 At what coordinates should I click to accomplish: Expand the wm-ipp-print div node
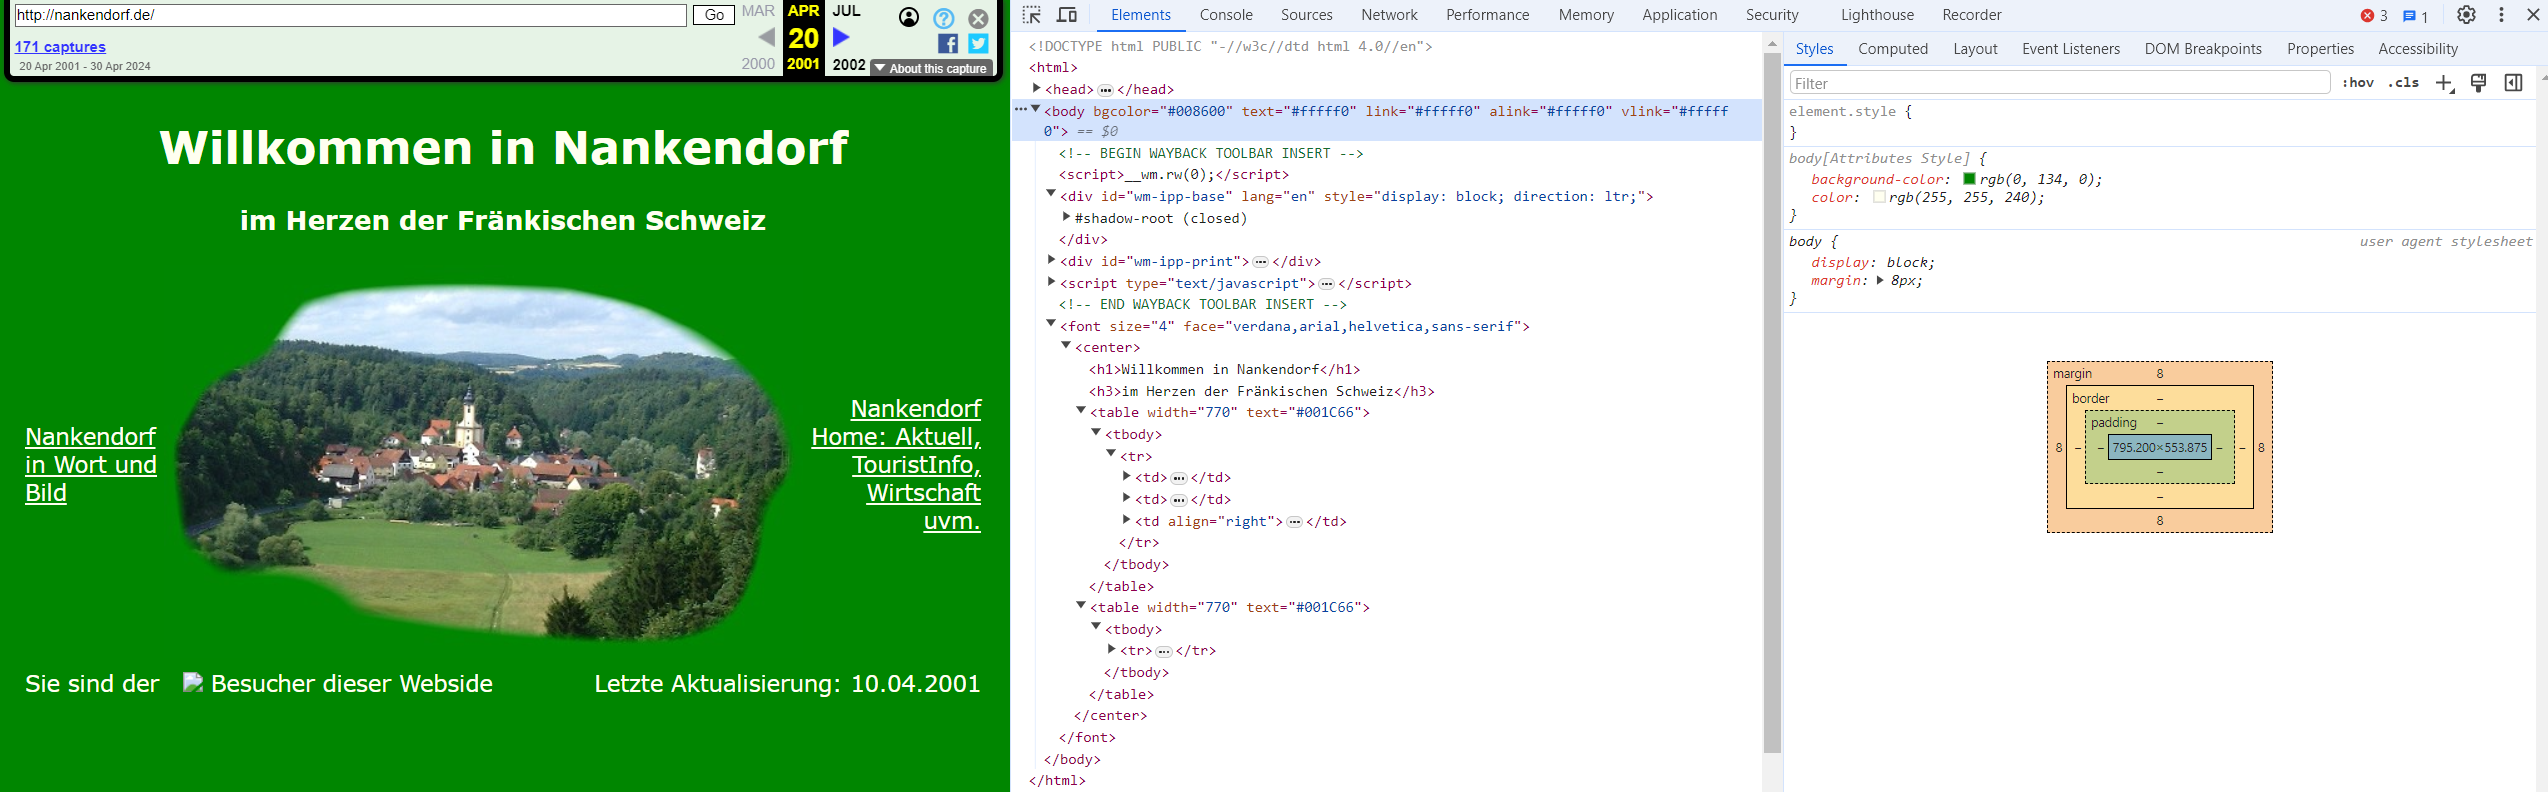tap(1051, 259)
